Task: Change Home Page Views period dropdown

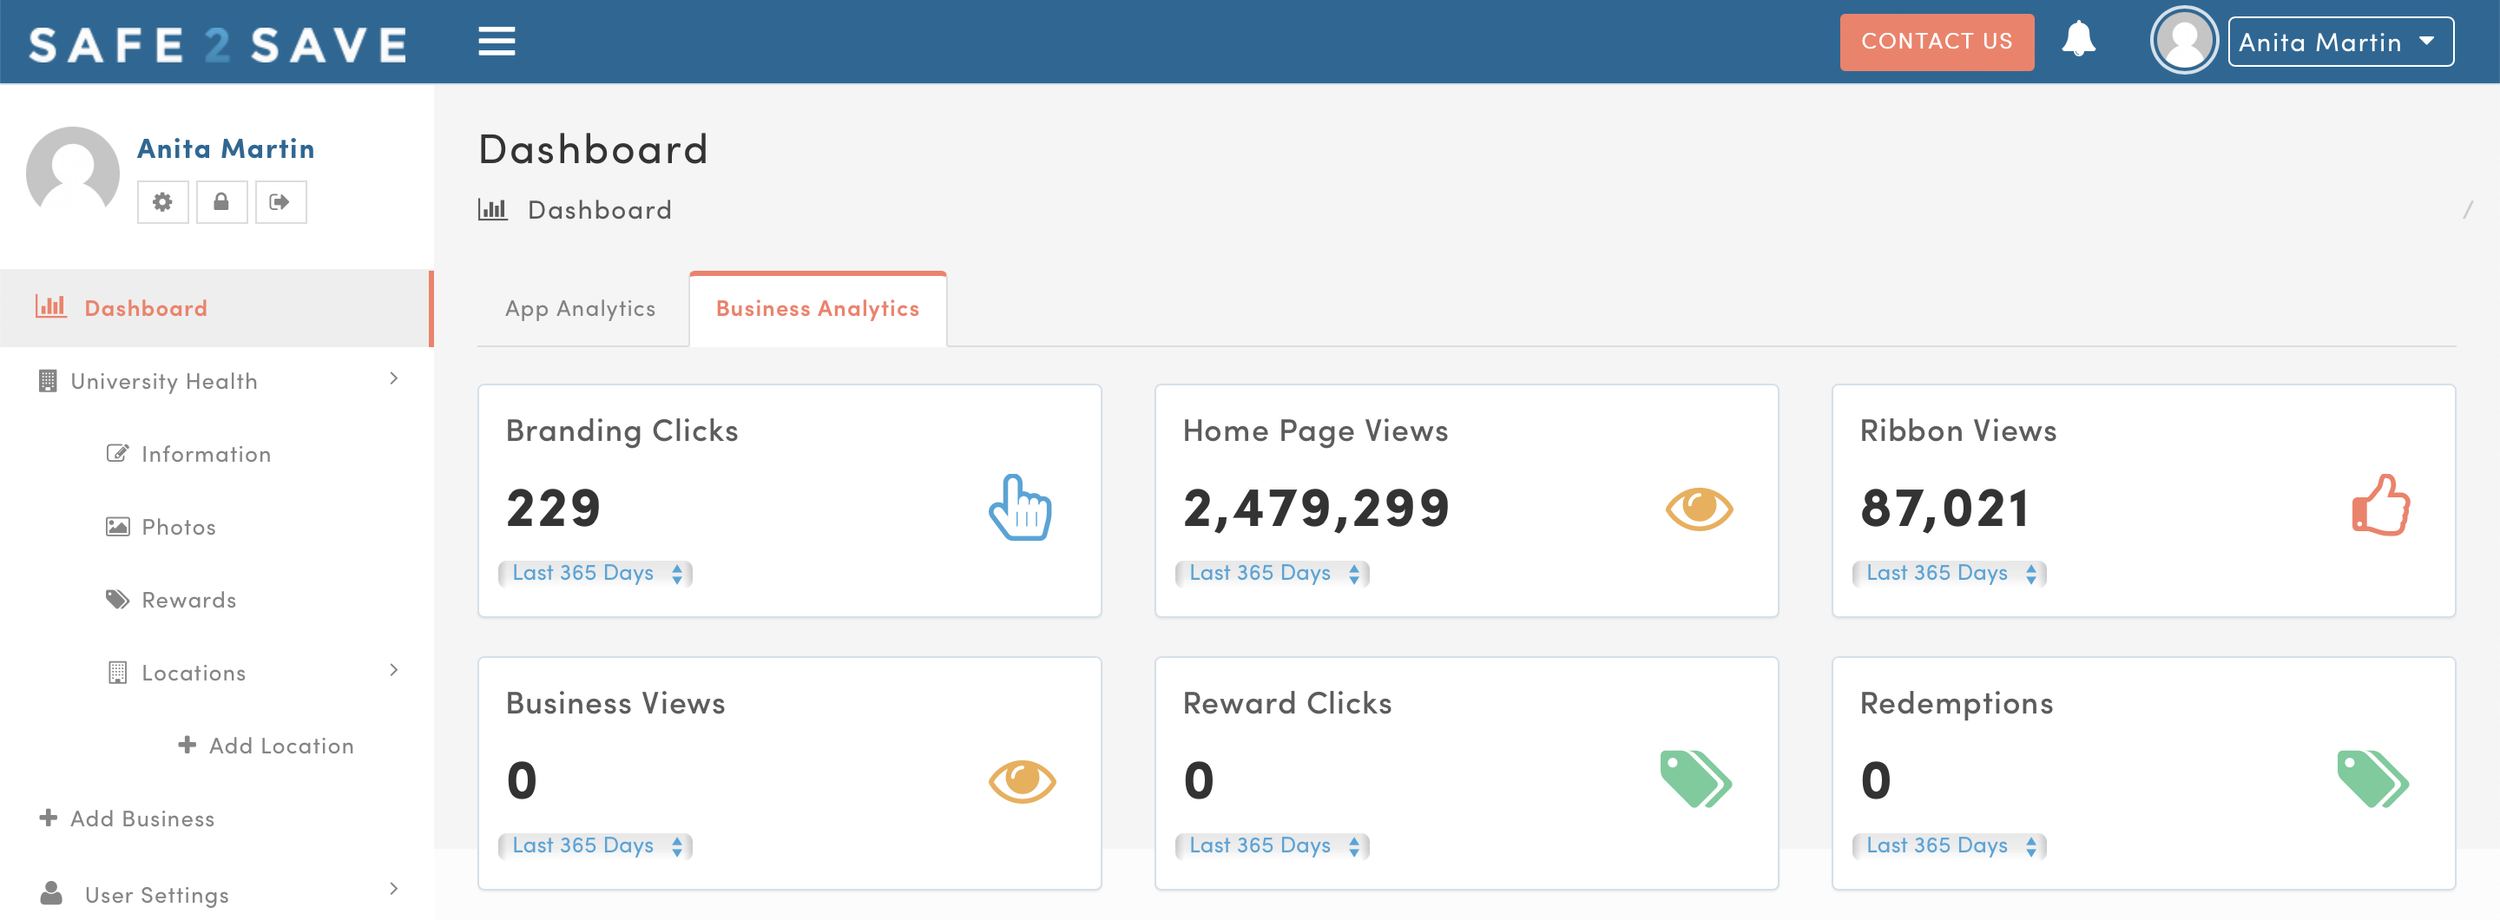Action: tap(1273, 573)
